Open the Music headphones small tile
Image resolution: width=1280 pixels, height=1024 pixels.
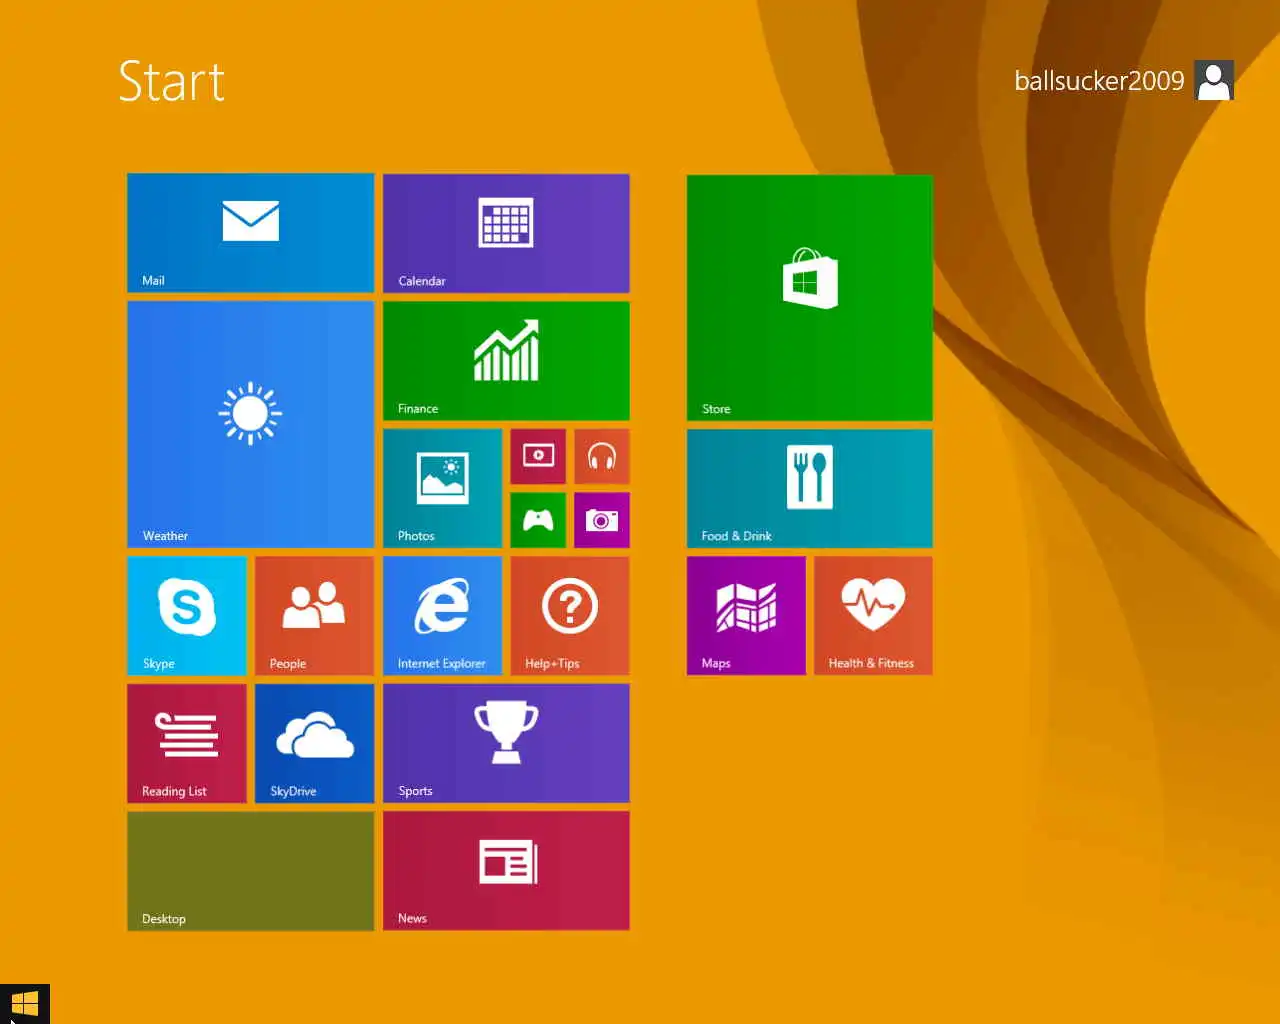[602, 457]
